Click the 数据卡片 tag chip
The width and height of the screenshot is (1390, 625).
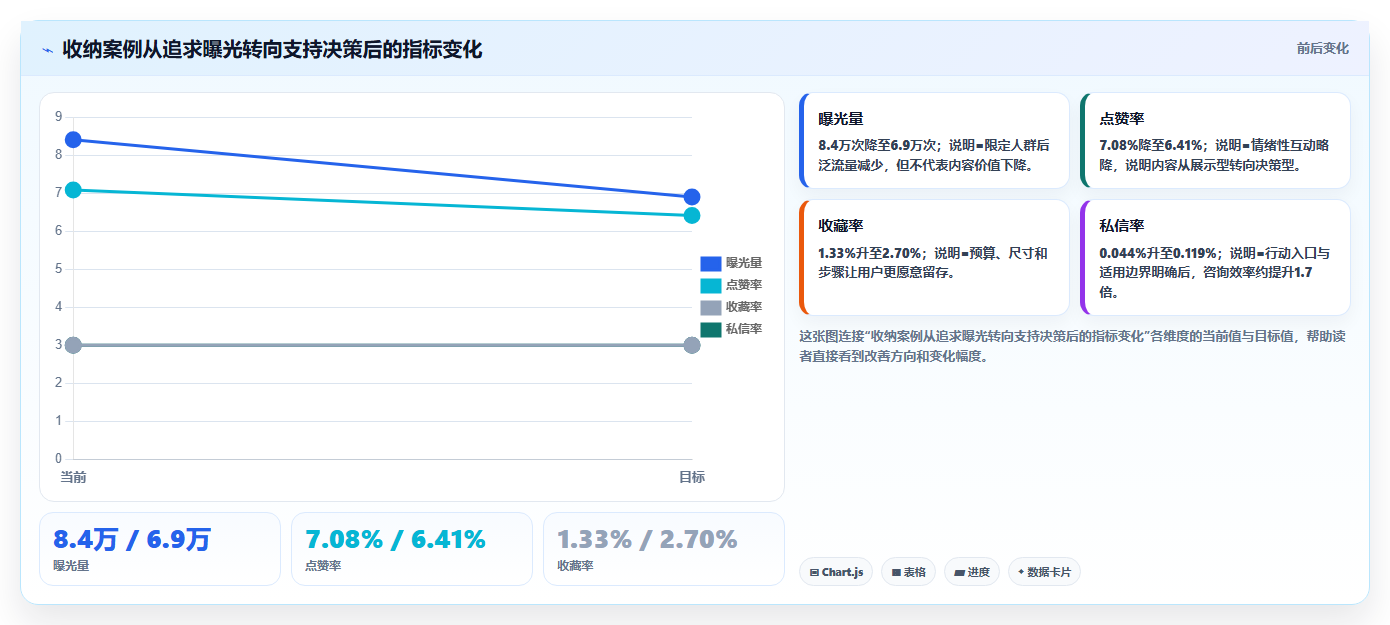click(1044, 572)
